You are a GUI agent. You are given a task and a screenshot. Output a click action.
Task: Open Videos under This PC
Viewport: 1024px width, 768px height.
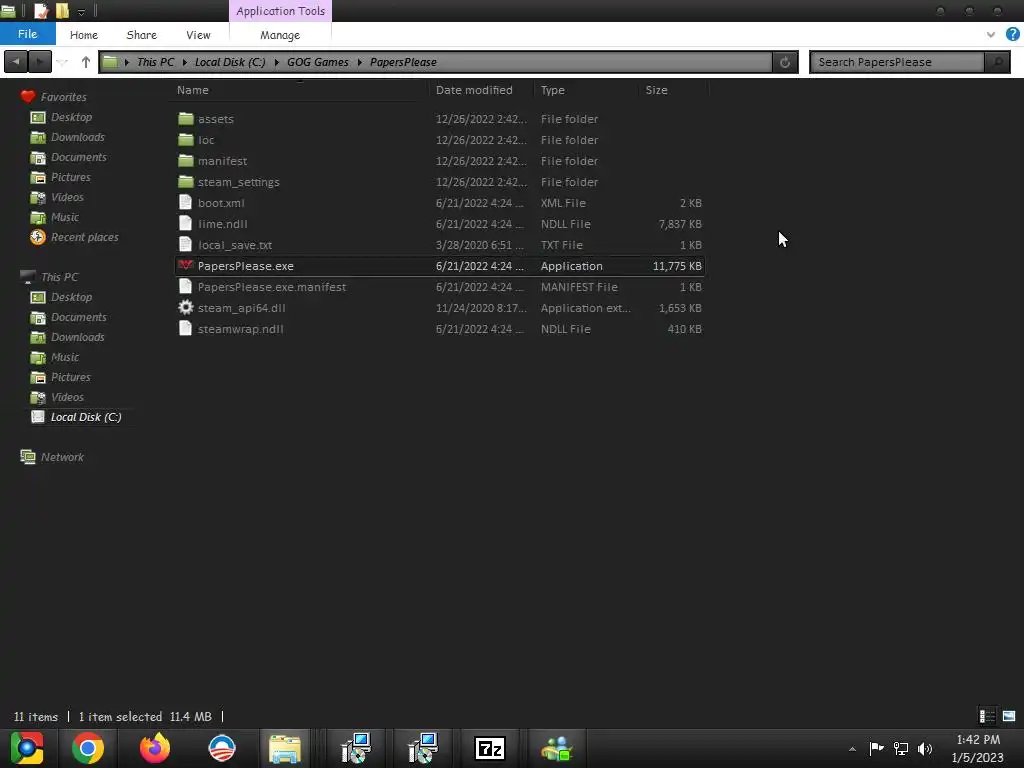[67, 397]
